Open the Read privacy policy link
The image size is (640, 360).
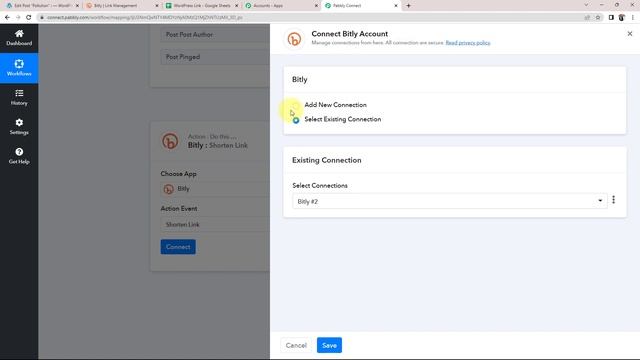tap(468, 43)
